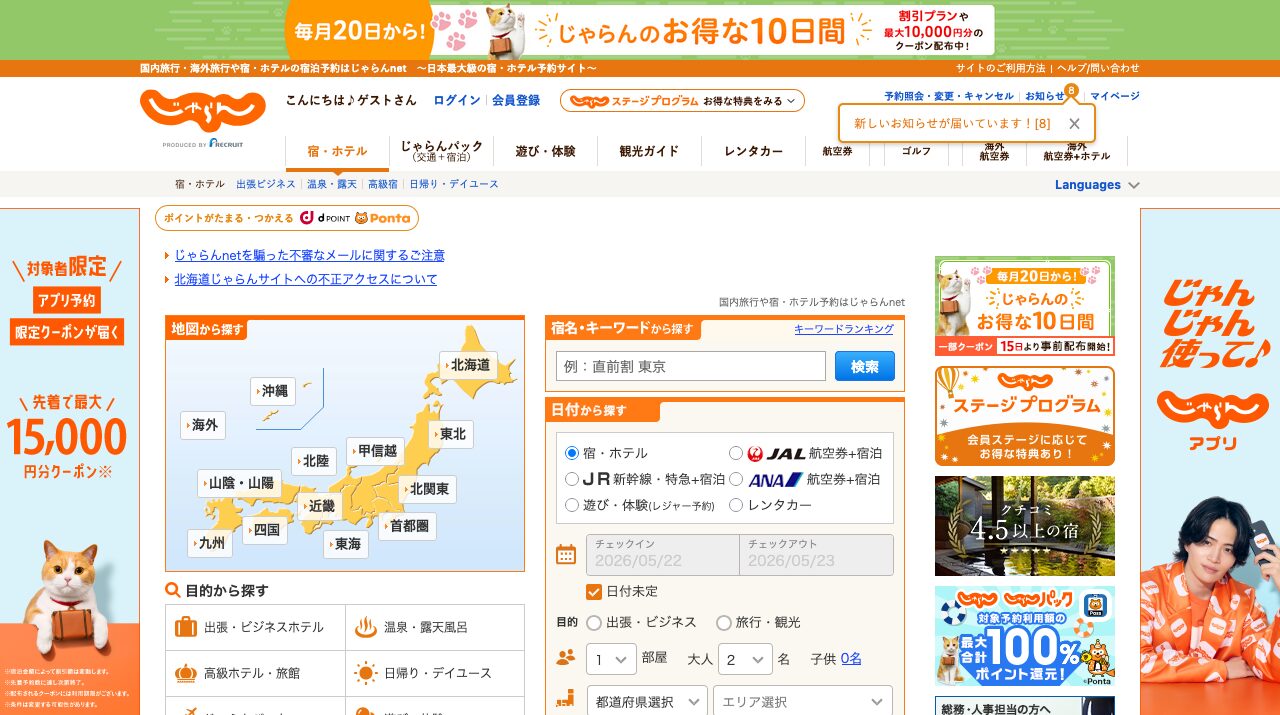Click the 会員登録 link
The height and width of the screenshot is (715, 1280).
(x=516, y=101)
